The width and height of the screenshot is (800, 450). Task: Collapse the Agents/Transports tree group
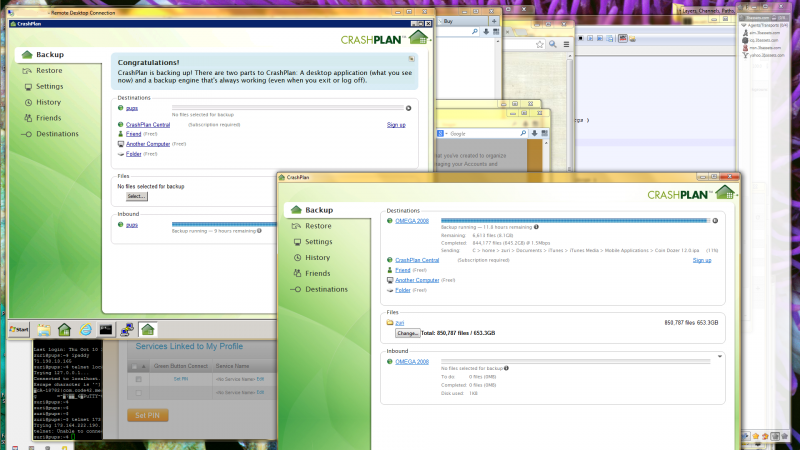point(743,25)
